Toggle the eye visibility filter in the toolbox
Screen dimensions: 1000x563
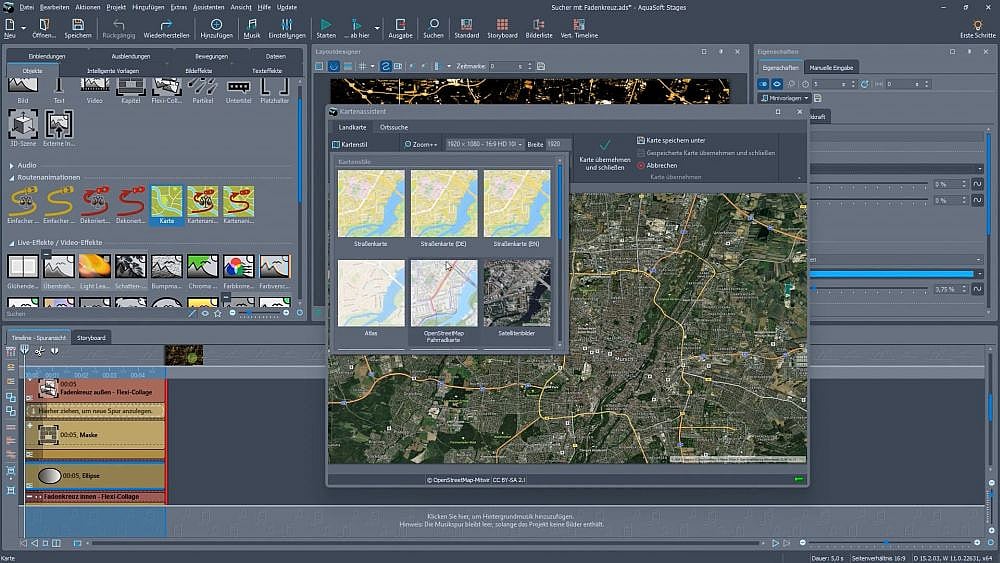pos(205,313)
